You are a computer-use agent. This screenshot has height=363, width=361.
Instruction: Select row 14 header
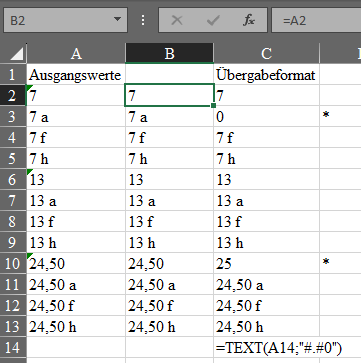click(13, 347)
